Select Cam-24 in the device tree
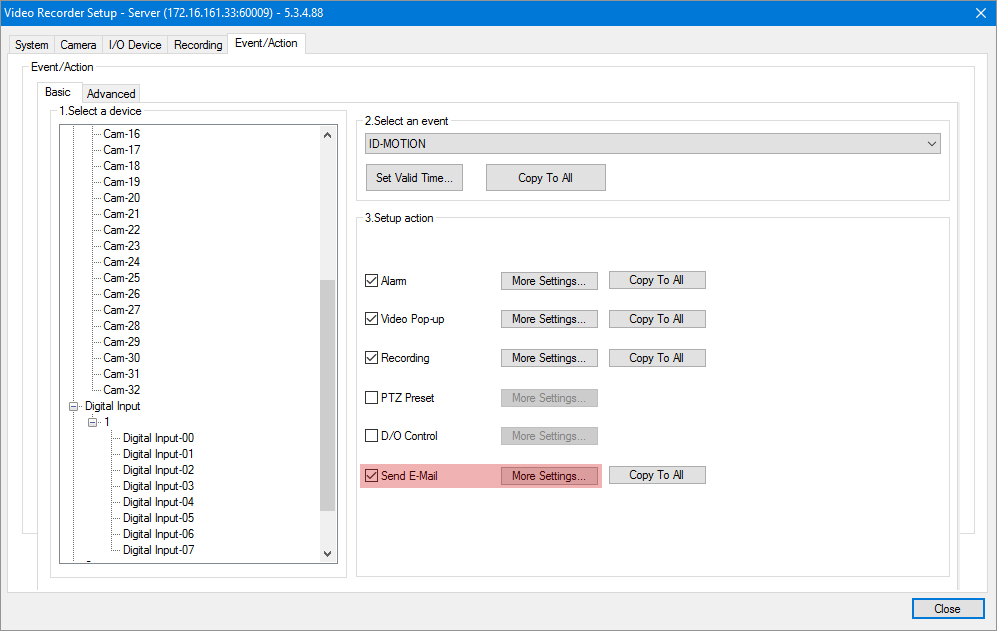 coord(121,262)
